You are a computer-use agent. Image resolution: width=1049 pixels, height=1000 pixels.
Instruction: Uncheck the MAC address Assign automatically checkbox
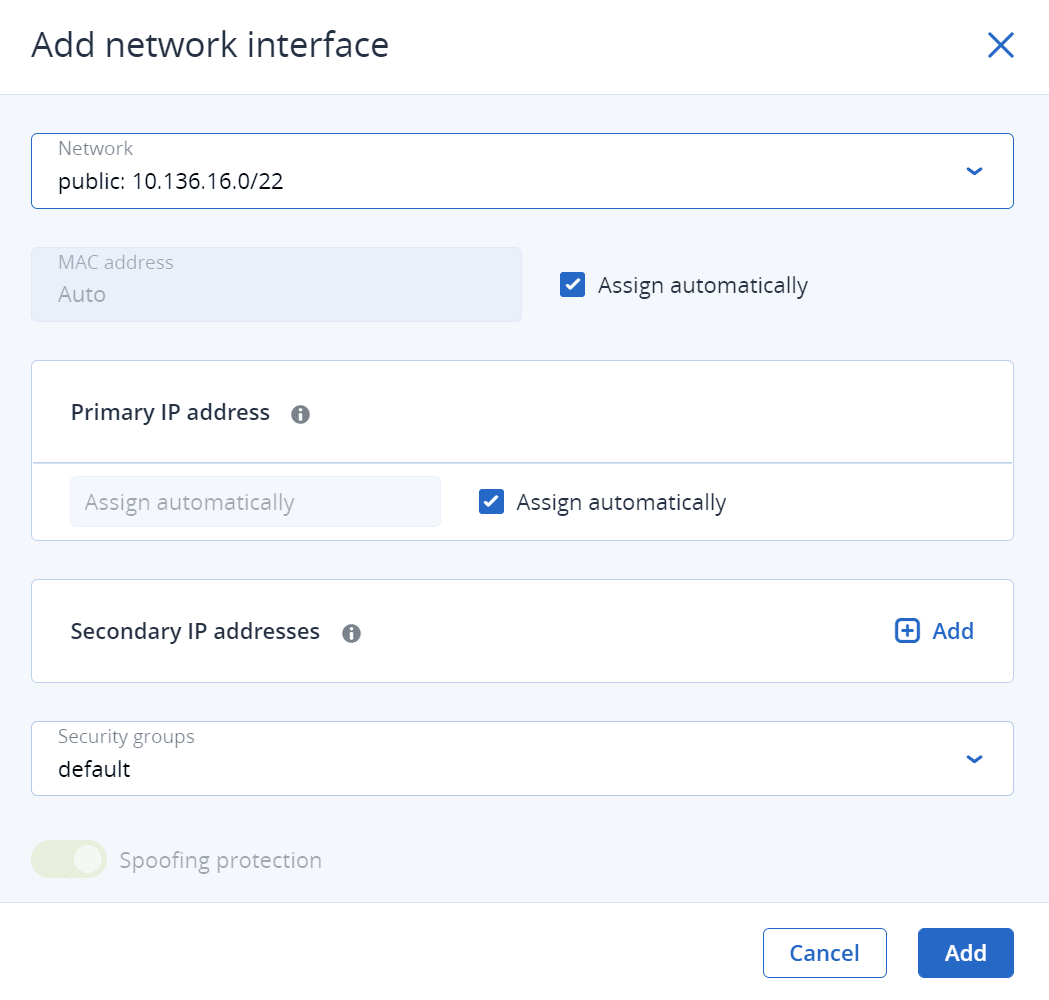tap(573, 285)
